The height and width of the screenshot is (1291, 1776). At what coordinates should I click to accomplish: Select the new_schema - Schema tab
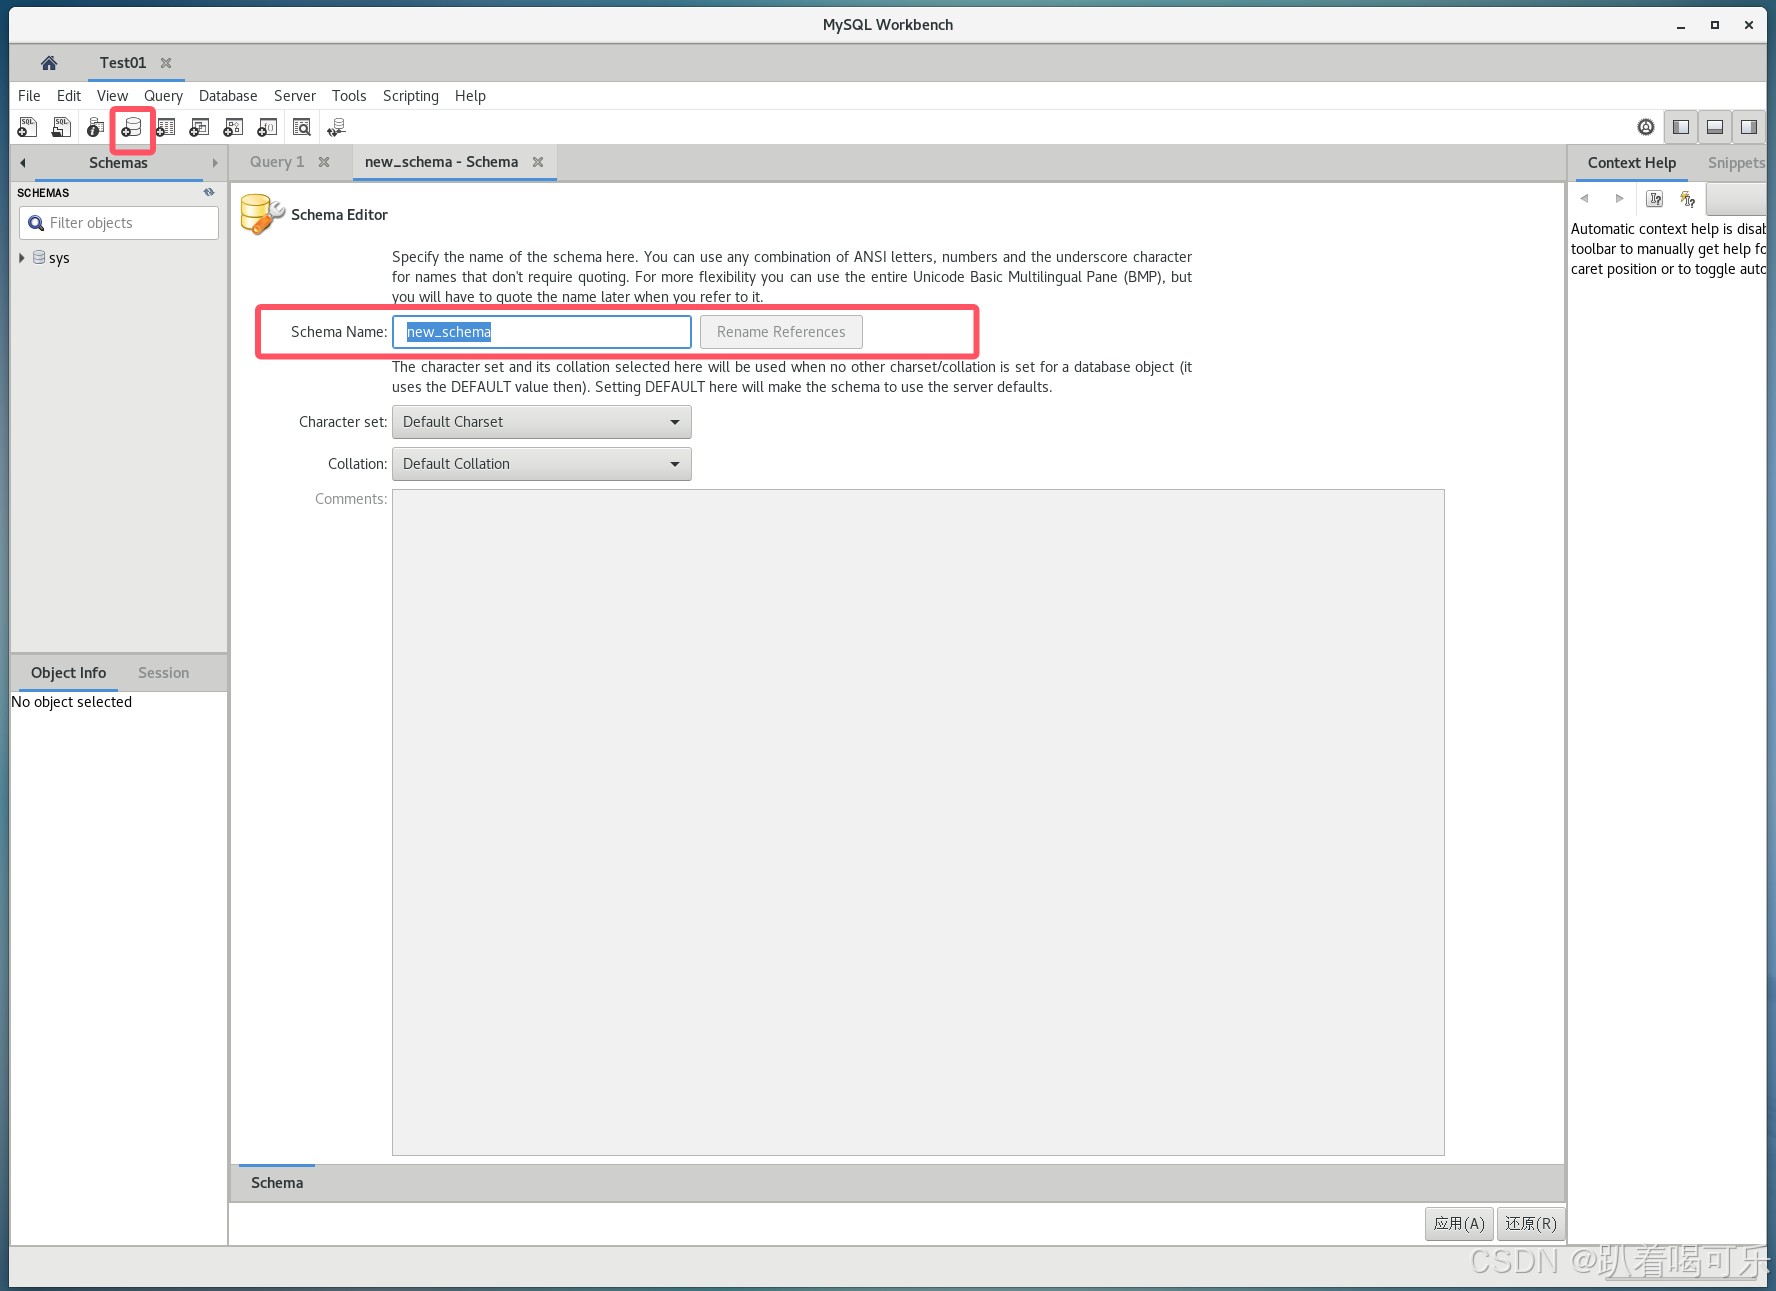pyautogui.click(x=441, y=162)
